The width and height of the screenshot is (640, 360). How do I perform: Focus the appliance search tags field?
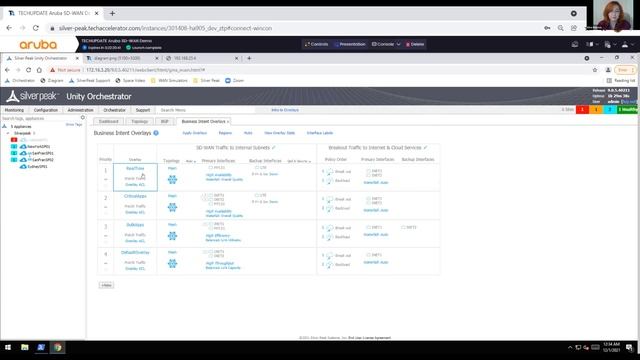pos(40,118)
